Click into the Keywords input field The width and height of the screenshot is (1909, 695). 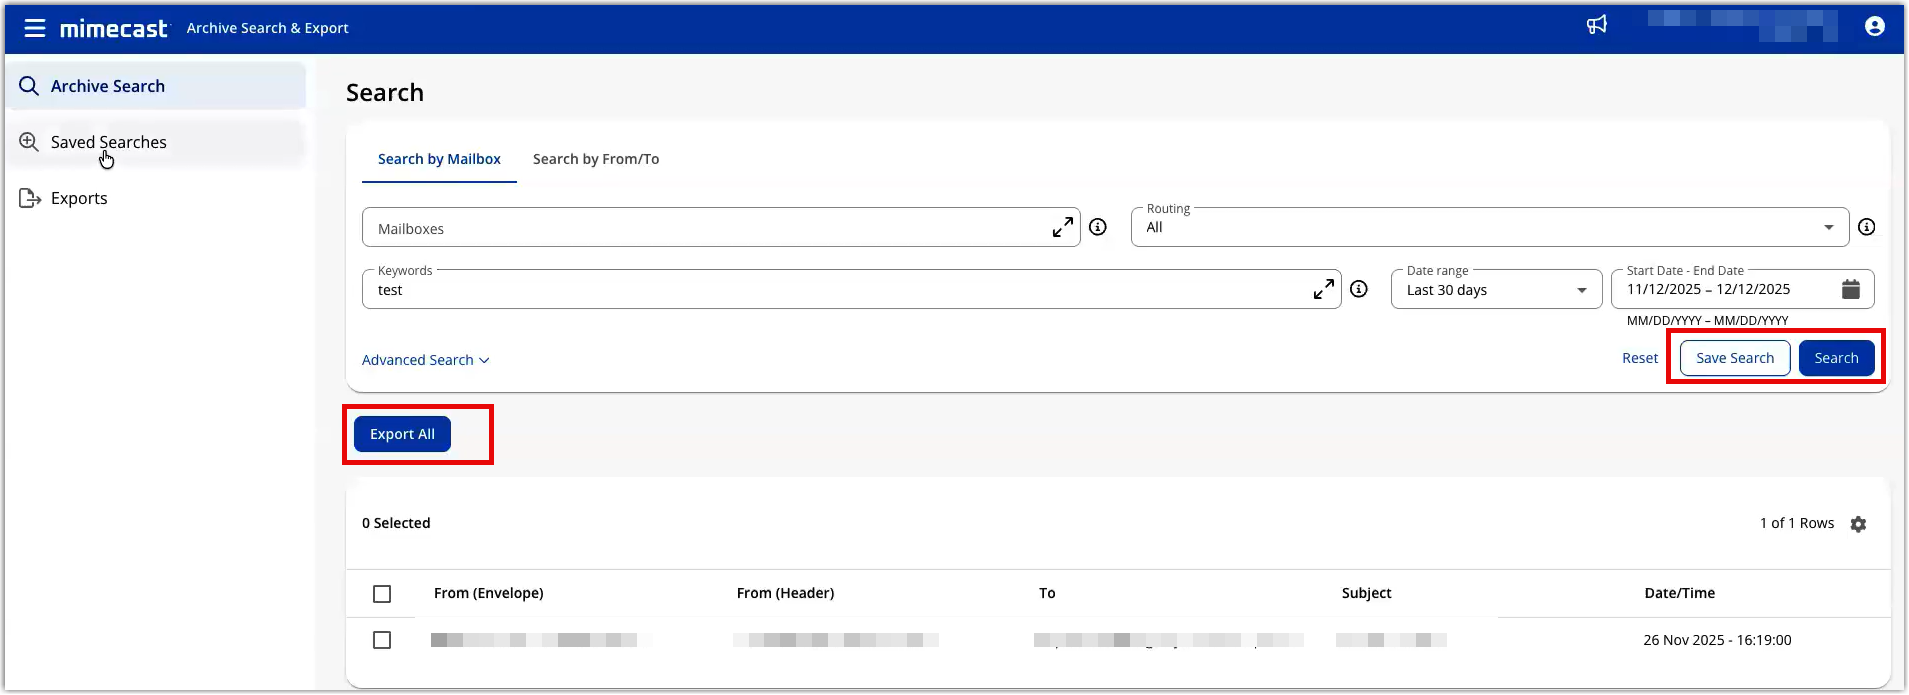[830, 290]
